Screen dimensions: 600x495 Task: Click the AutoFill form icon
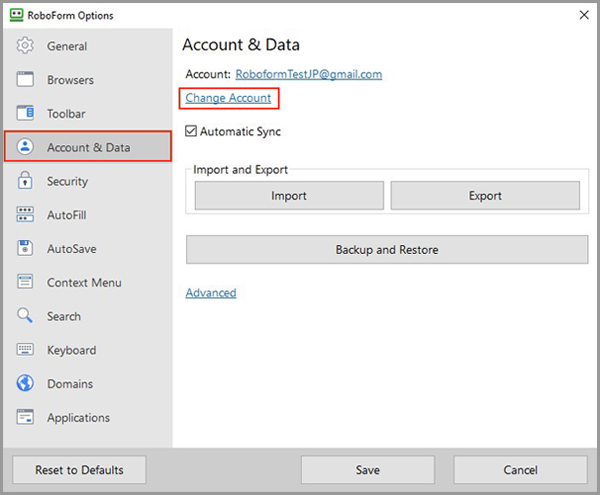point(25,214)
